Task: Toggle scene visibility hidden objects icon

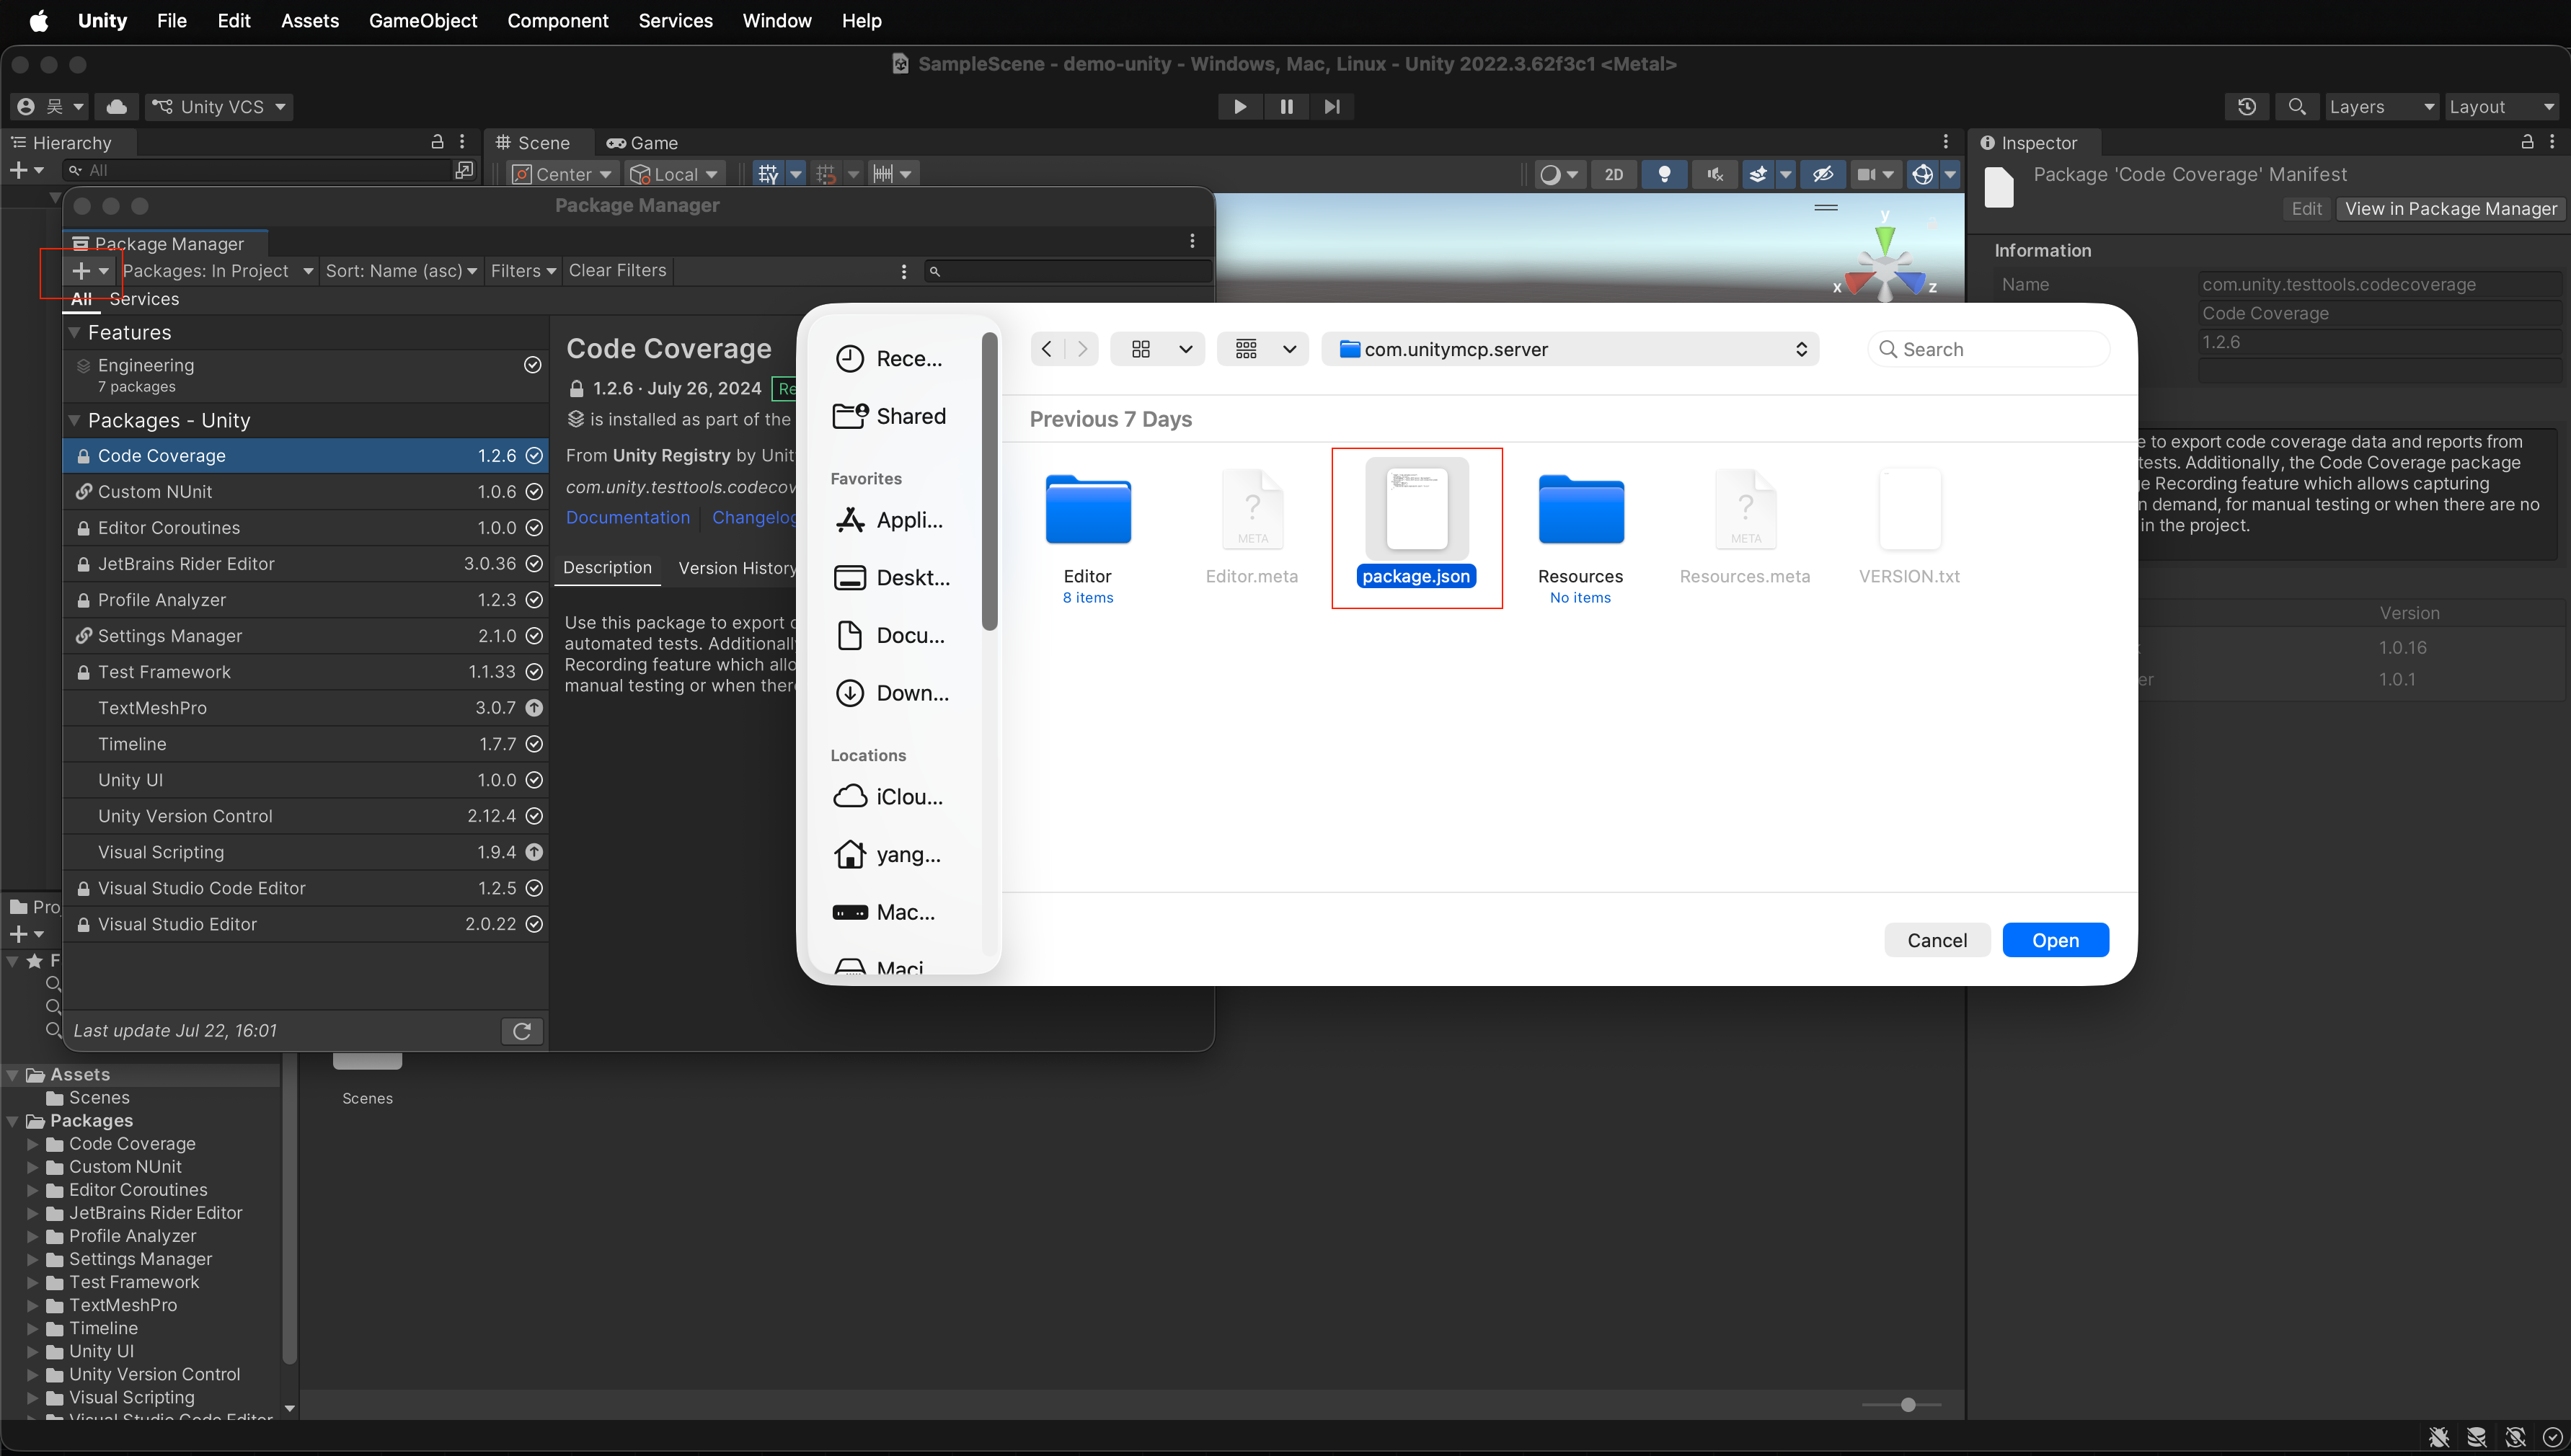Action: [x=1822, y=174]
